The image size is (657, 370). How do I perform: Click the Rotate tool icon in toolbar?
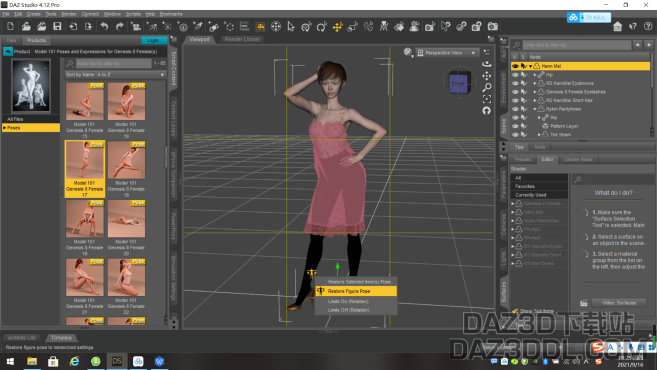point(322,27)
